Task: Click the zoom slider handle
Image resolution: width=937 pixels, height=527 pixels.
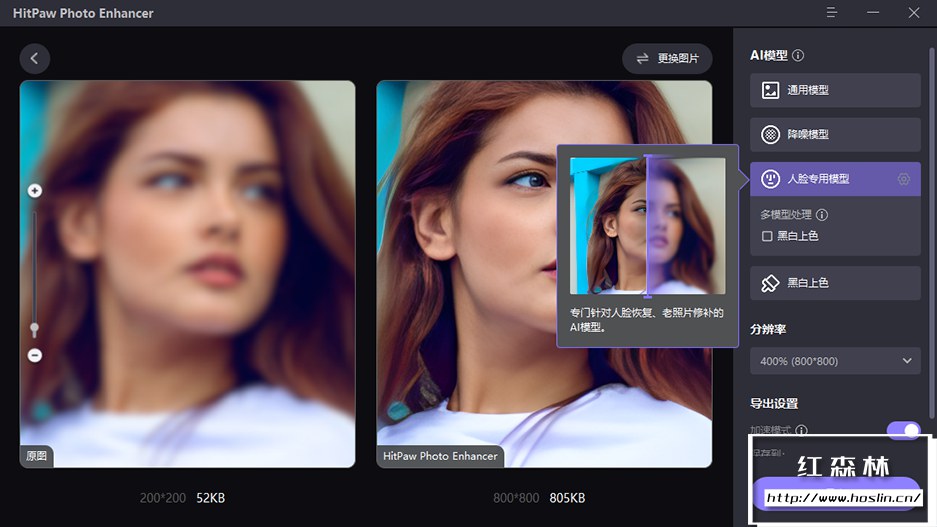Action: pyautogui.click(x=35, y=329)
